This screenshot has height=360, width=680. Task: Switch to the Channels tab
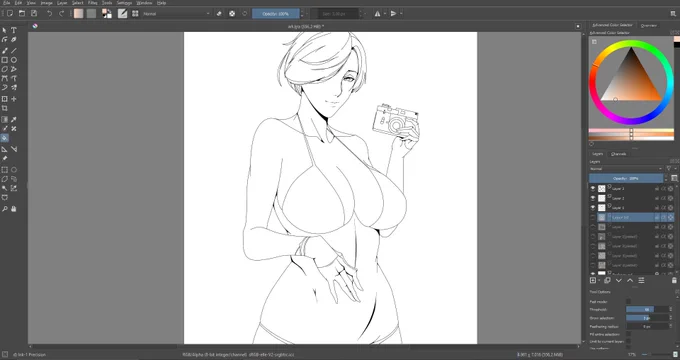tap(618, 154)
